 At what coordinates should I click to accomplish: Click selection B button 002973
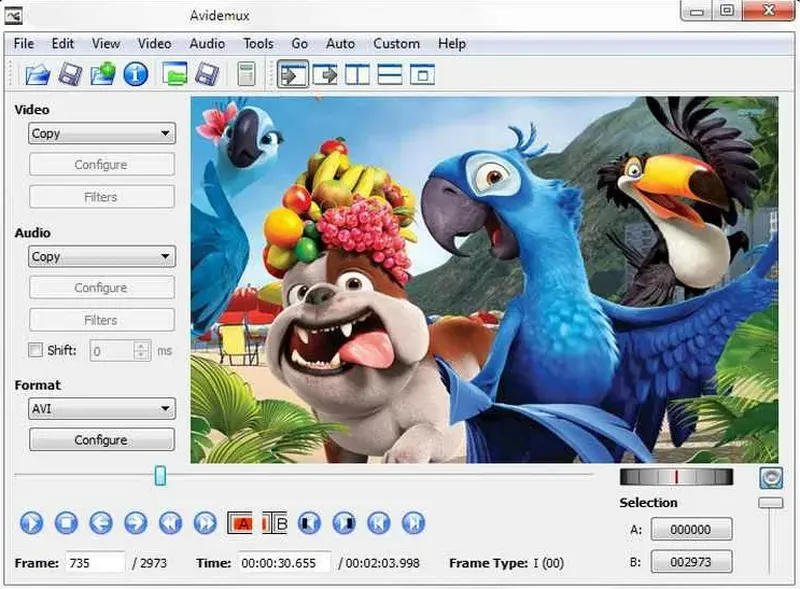(x=691, y=562)
